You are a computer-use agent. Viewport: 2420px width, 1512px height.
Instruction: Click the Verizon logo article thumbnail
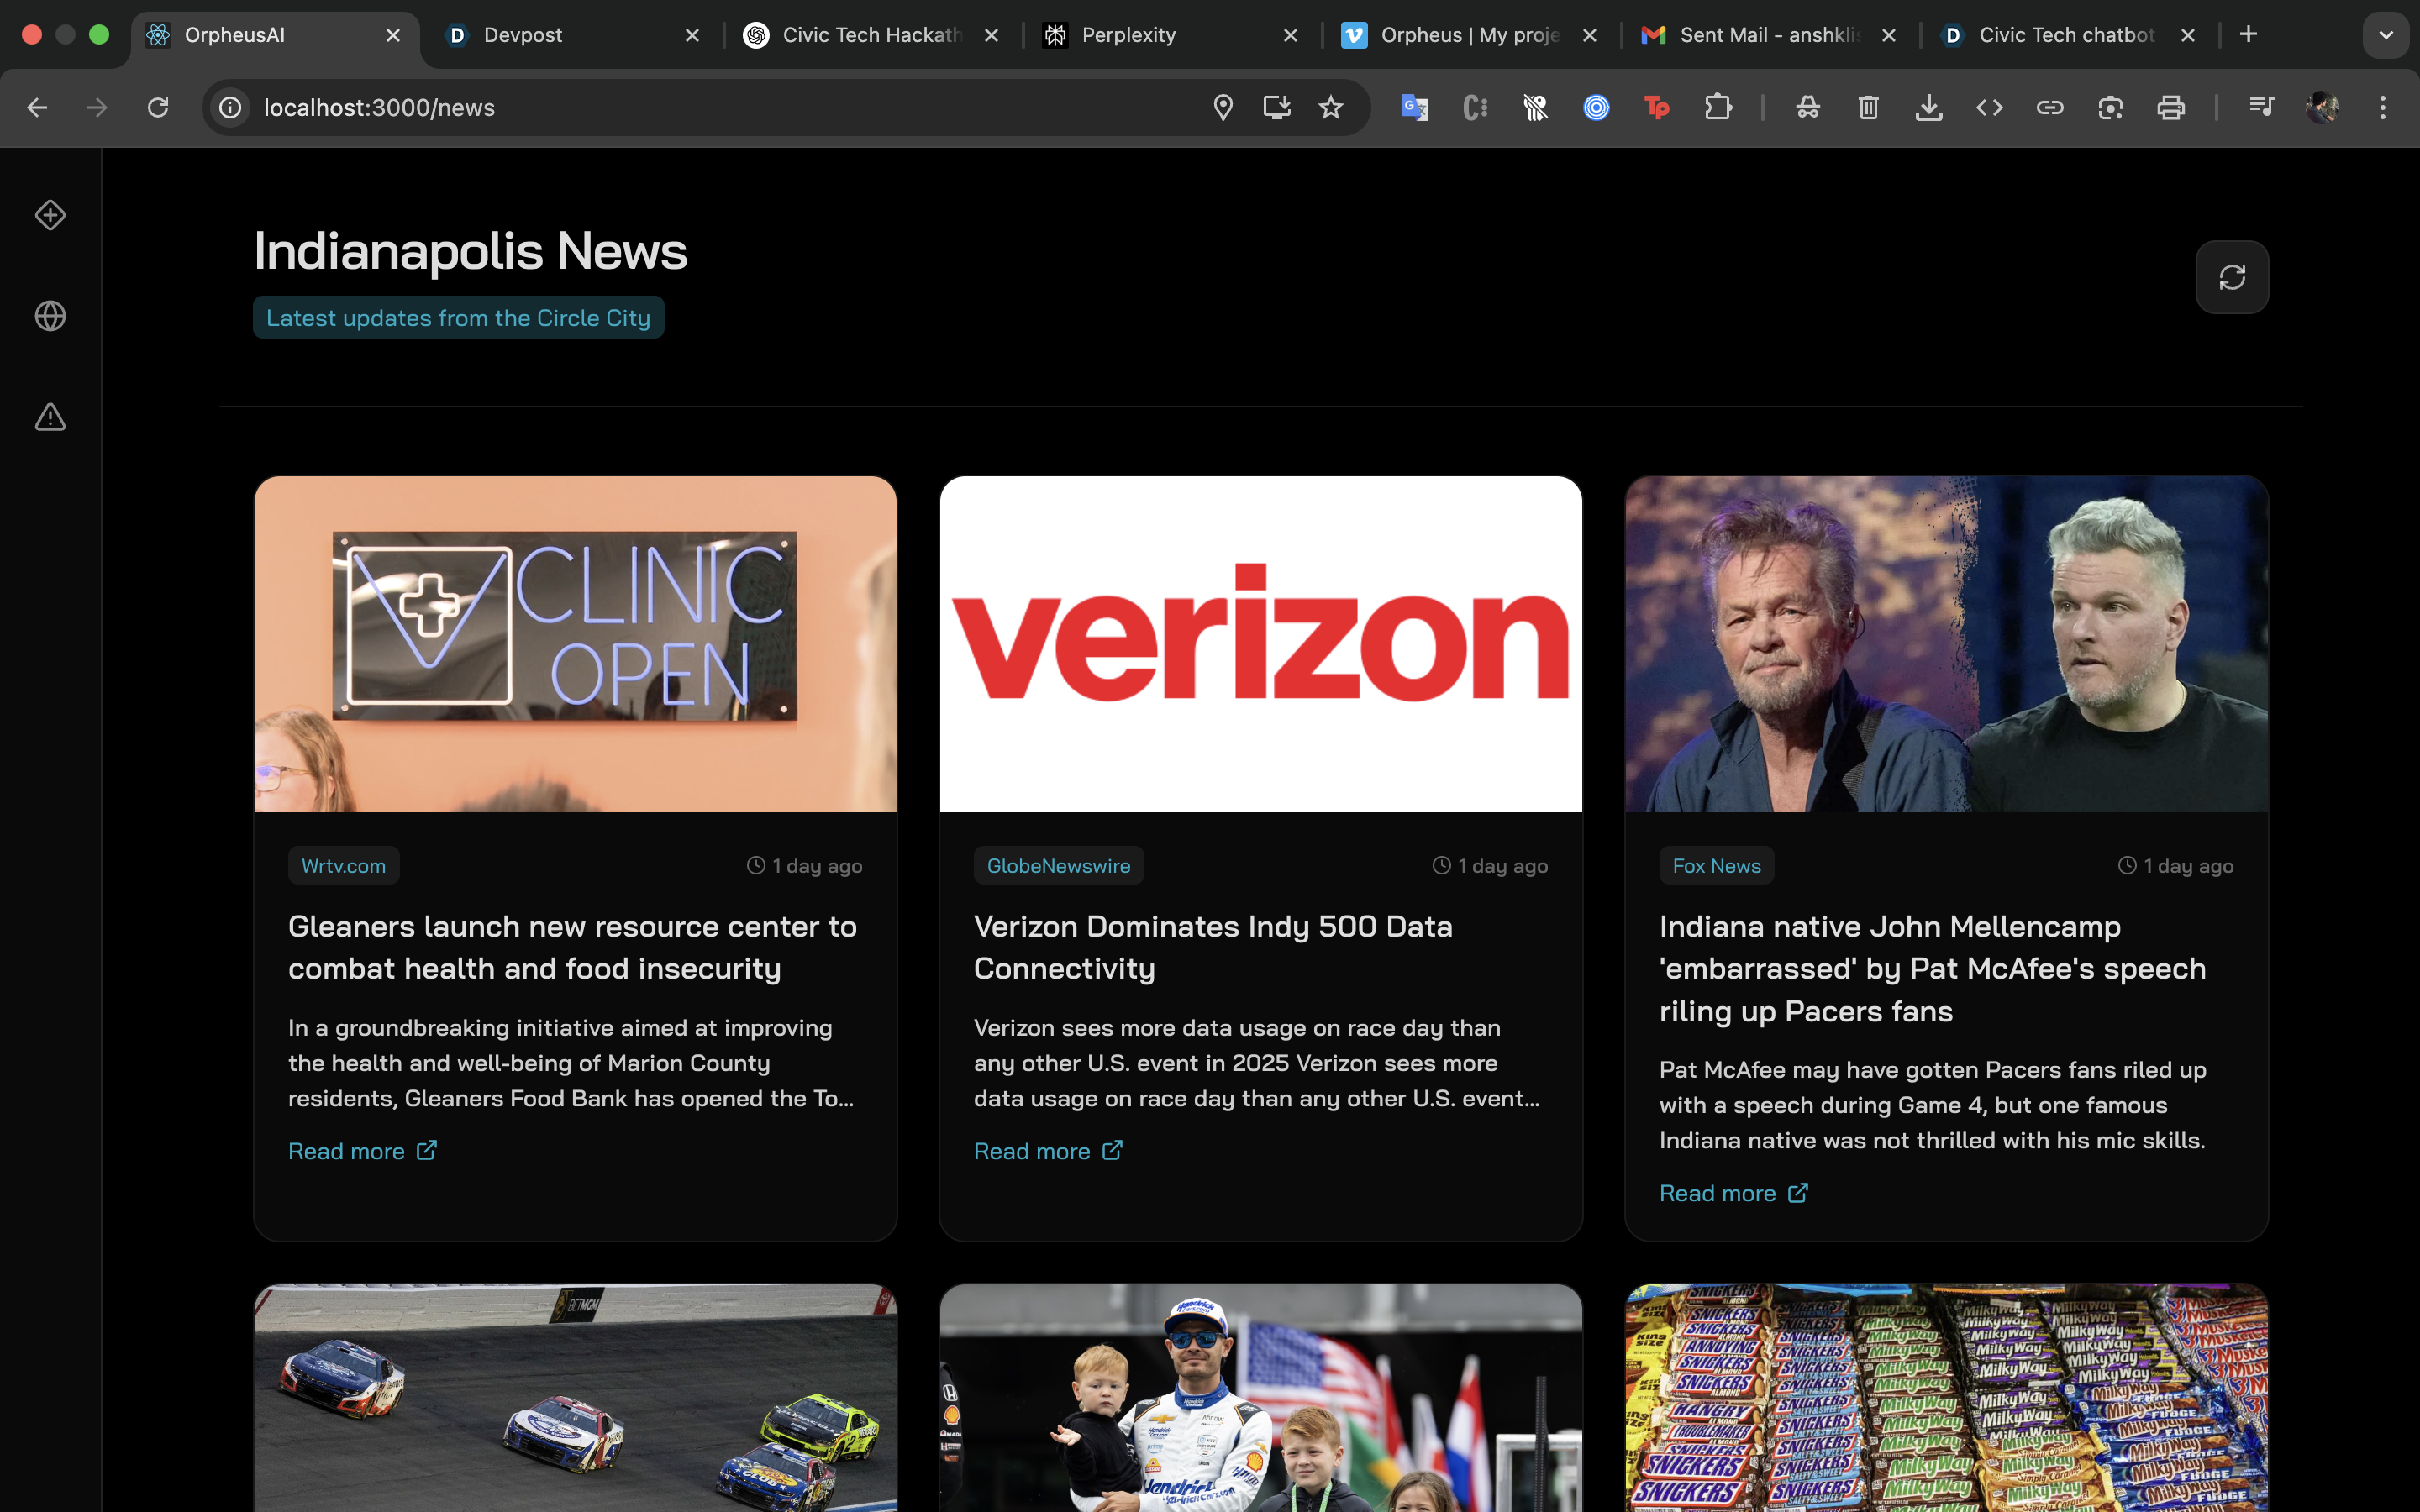click(1260, 643)
